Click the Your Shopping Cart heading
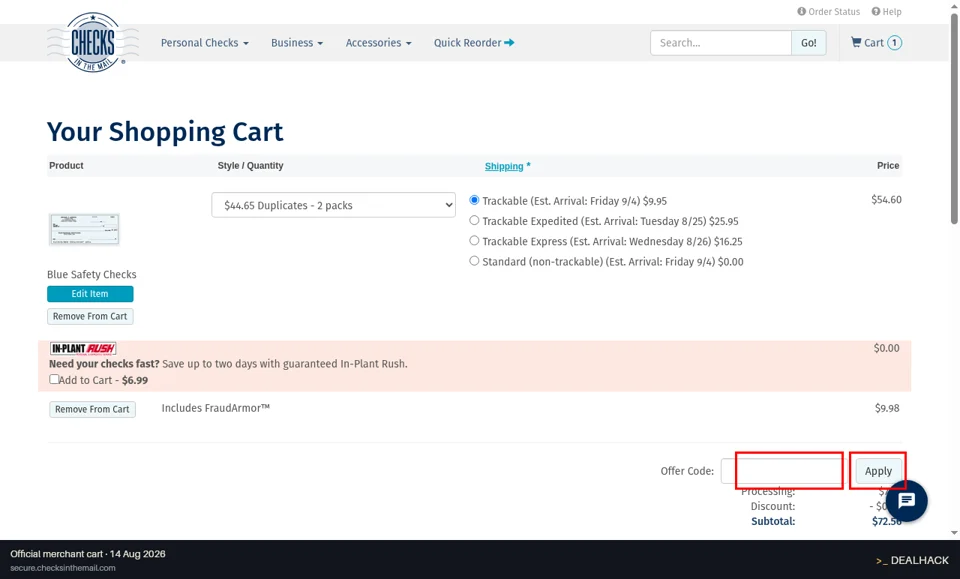Screen dimensions: 960x579 pos(165,132)
